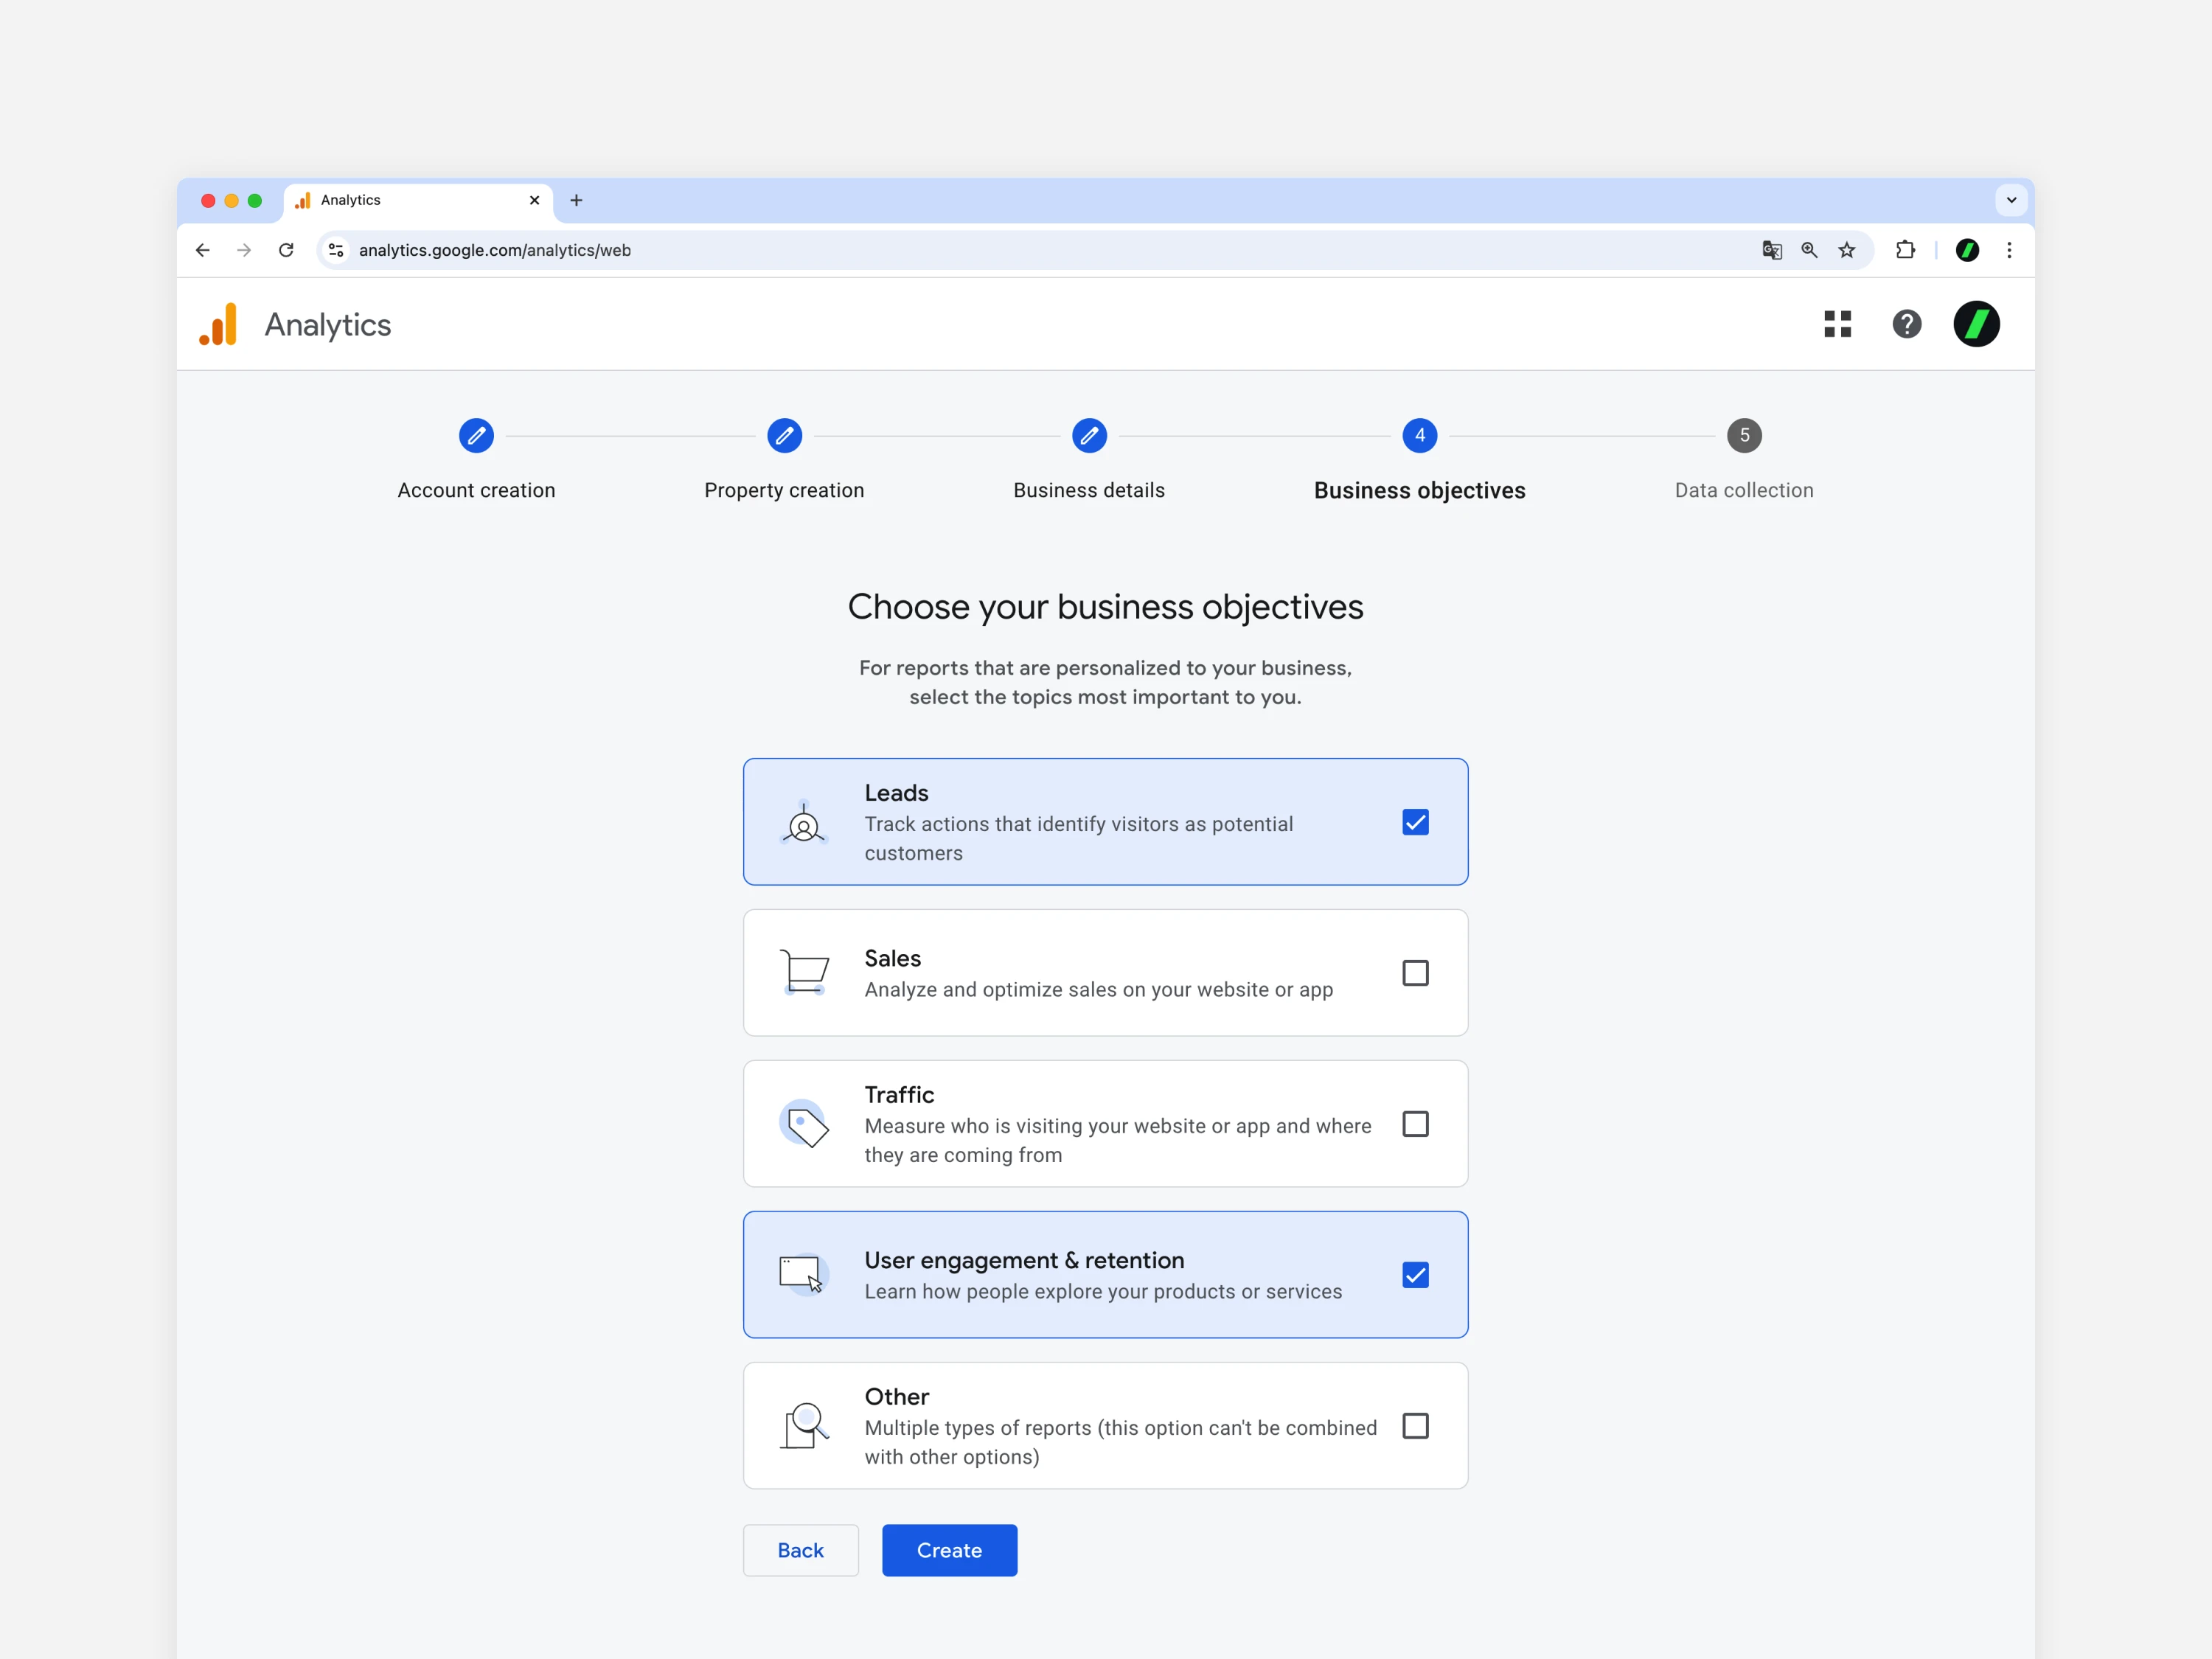The width and height of the screenshot is (2212, 1659).
Task: Check the Traffic checkbox
Action: click(1415, 1124)
